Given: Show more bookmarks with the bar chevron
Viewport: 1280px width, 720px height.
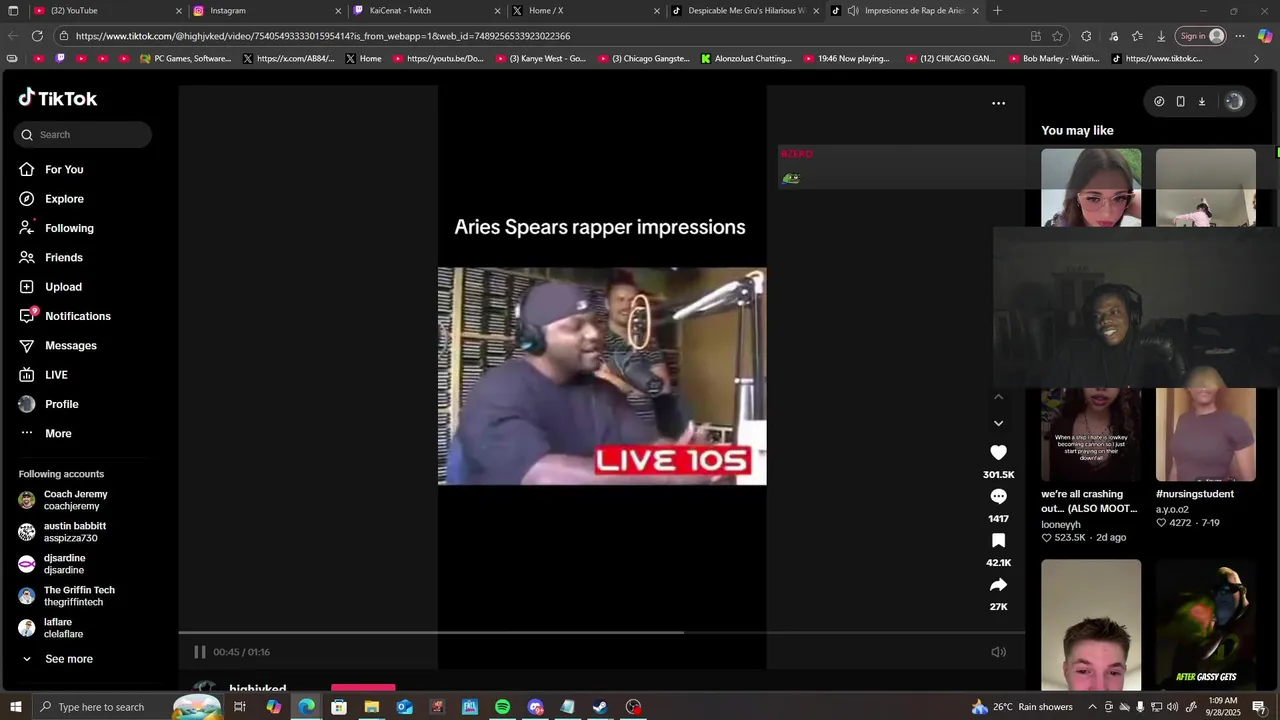Looking at the screenshot, I should [1257, 59].
